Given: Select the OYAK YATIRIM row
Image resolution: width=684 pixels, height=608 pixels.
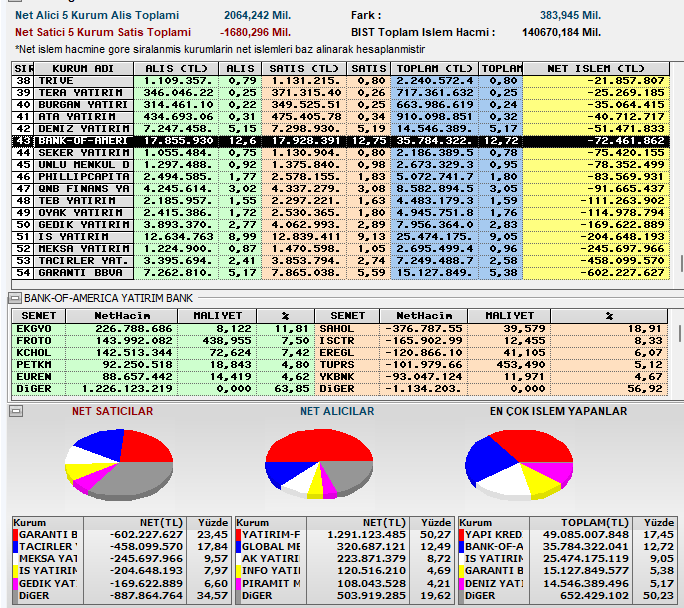Looking at the screenshot, I should (340, 213).
